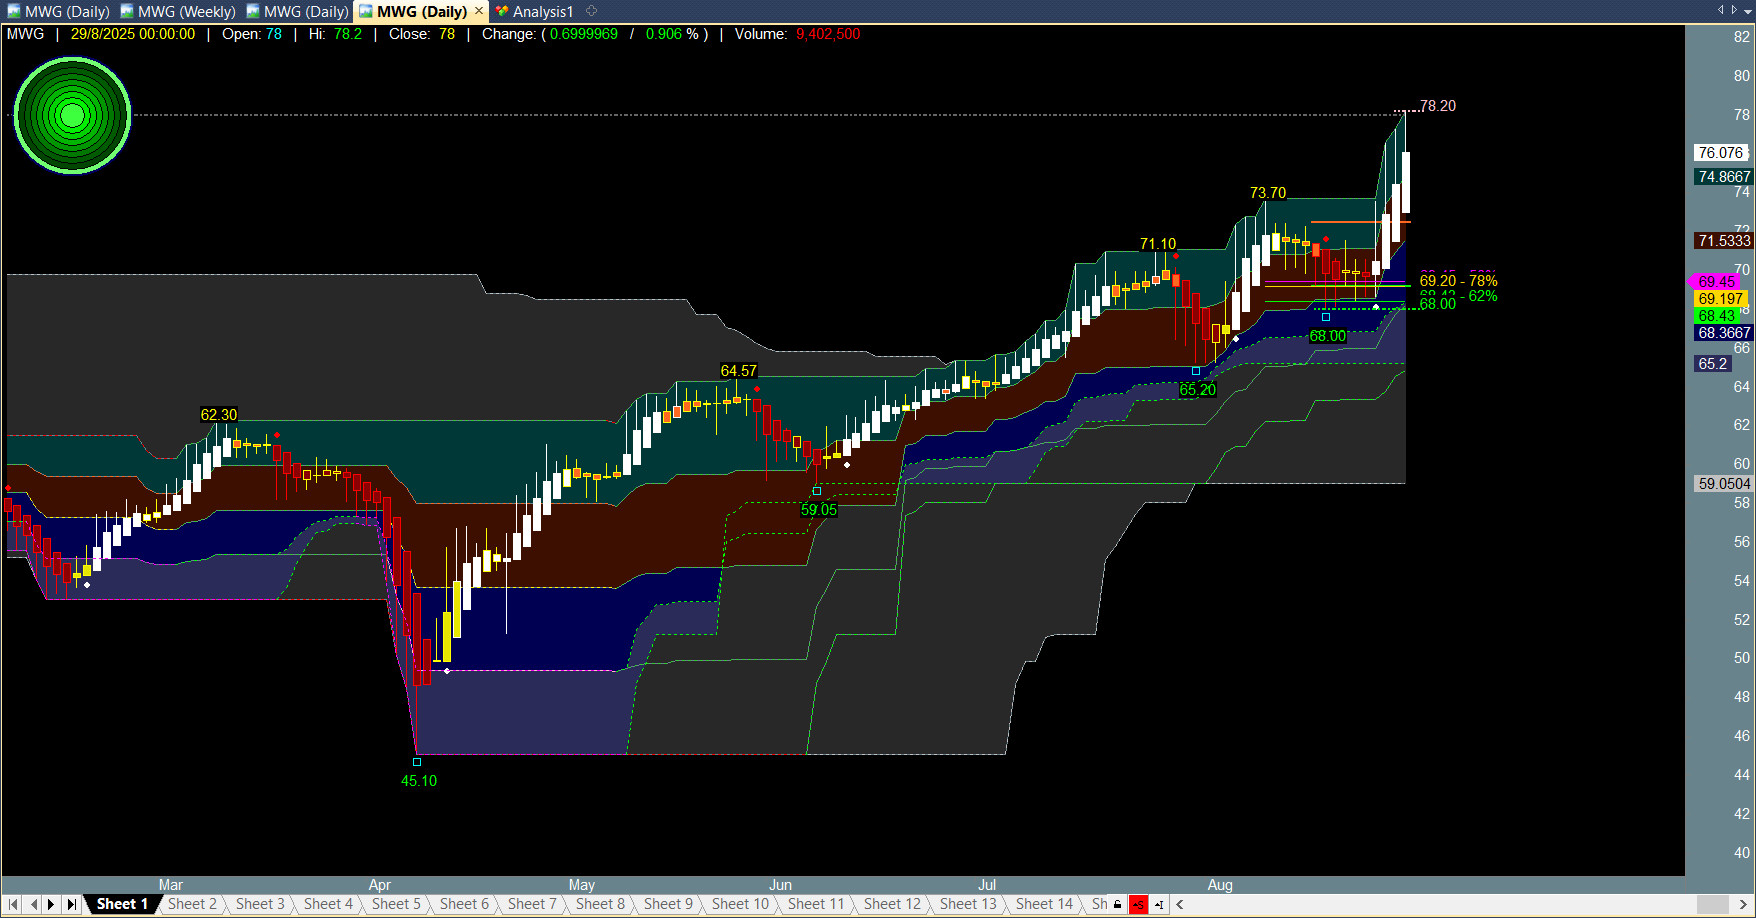Click next sheet arrow button
This screenshot has width=1756, height=918.
pyautogui.click(x=51, y=904)
